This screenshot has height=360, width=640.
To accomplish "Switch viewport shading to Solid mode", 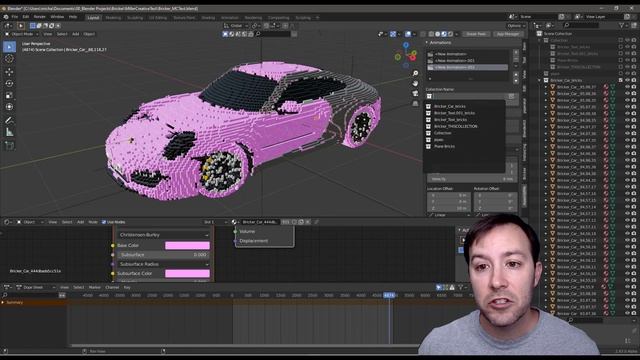I will pyautogui.click(x=438, y=34).
